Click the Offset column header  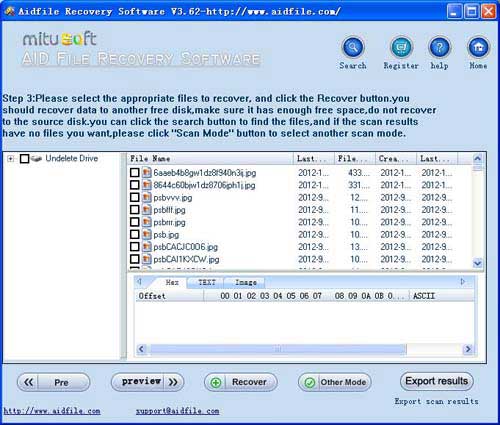click(x=169, y=296)
